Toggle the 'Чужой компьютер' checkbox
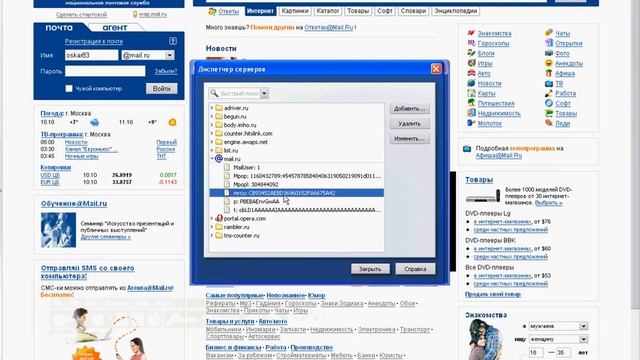Screen dimensions: 640x360 pos(69,89)
